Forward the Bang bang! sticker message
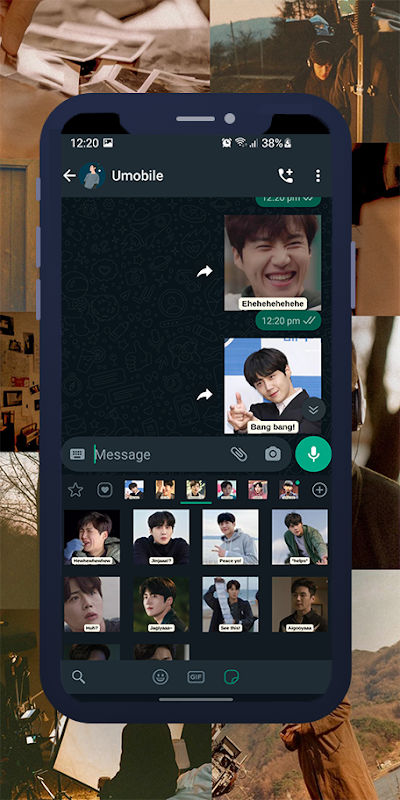 coord(205,394)
